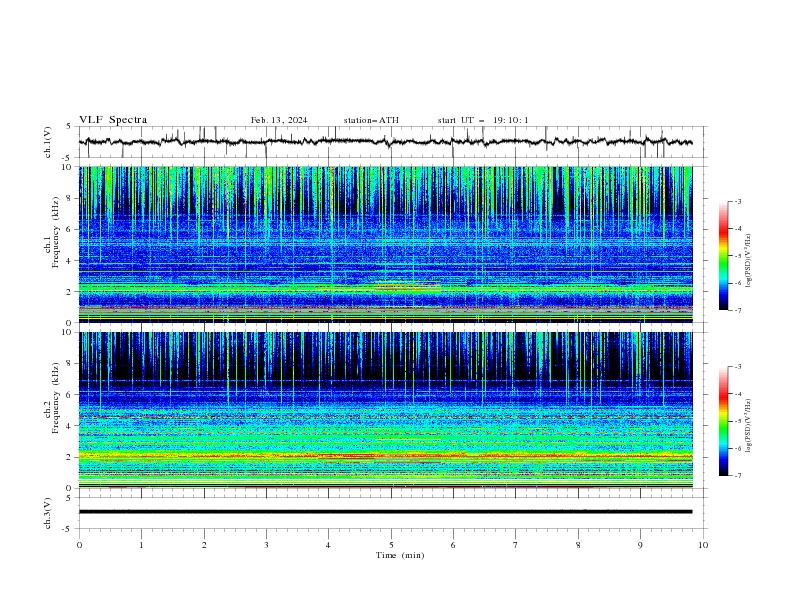Click the date 'Feb. 13, 2024'
792x612 pixels.
pos(279,120)
